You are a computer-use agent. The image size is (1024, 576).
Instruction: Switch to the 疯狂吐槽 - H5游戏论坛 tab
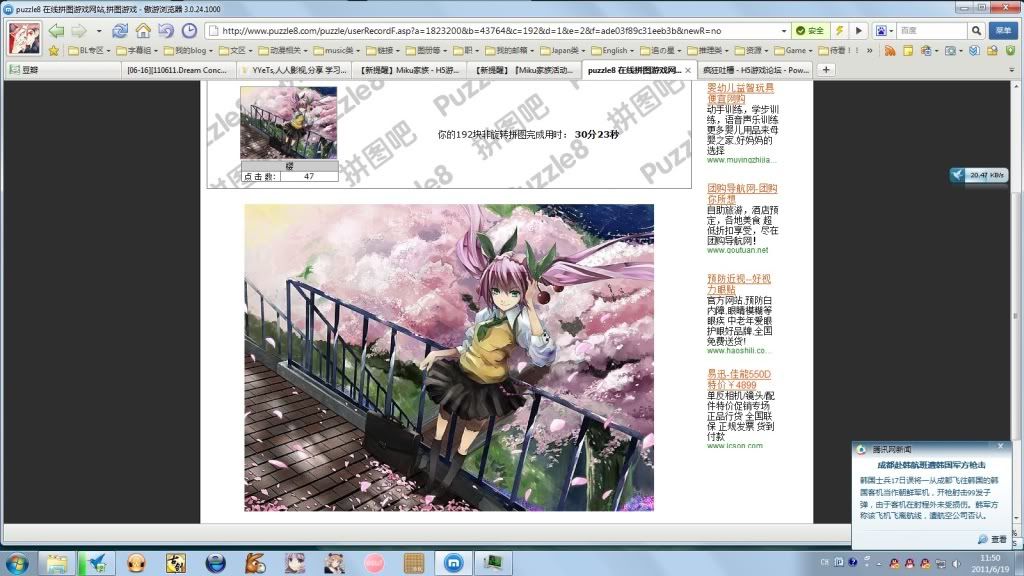coord(755,70)
